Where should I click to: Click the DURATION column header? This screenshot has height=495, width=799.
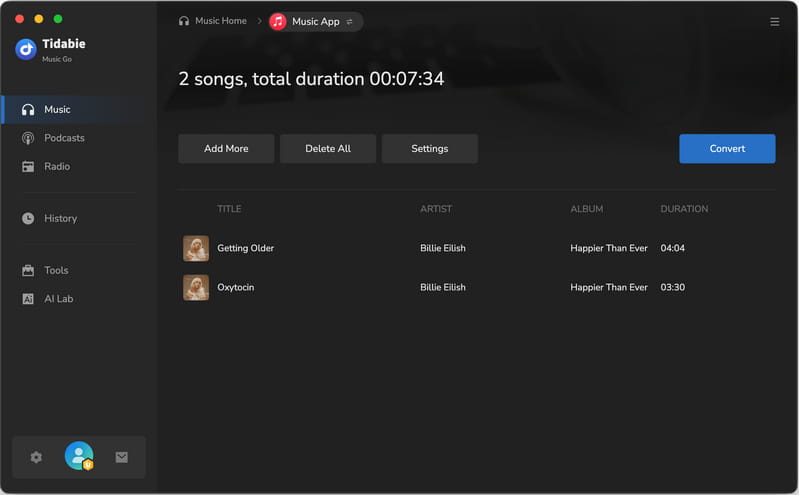(x=684, y=209)
